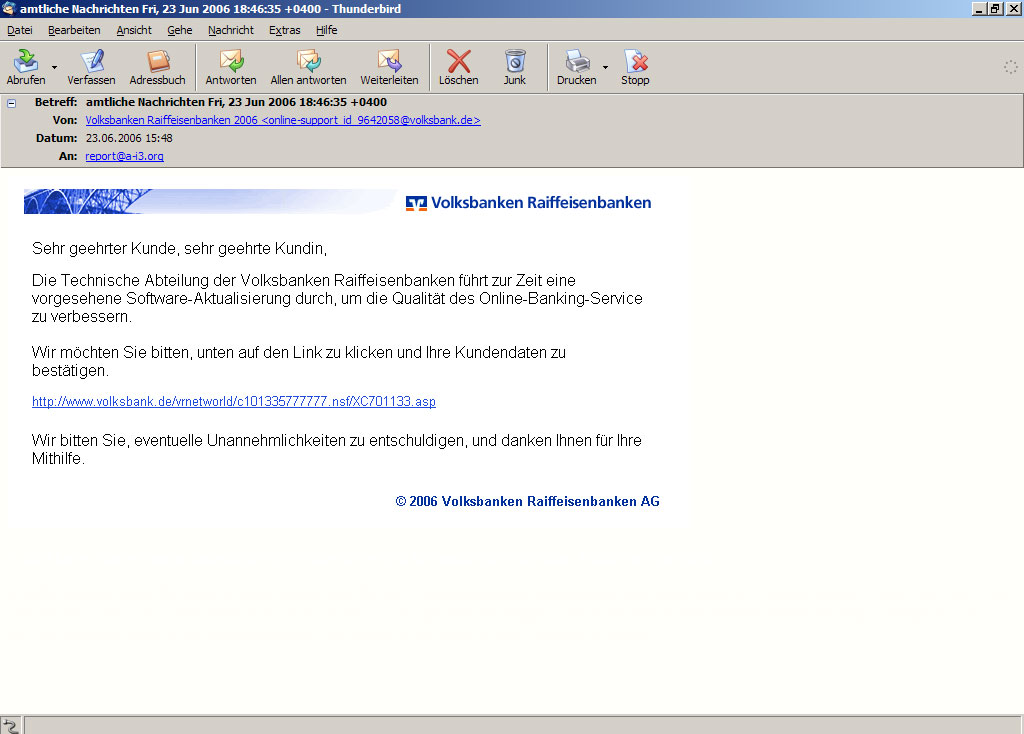Open the Bearbeiten menu

point(74,30)
